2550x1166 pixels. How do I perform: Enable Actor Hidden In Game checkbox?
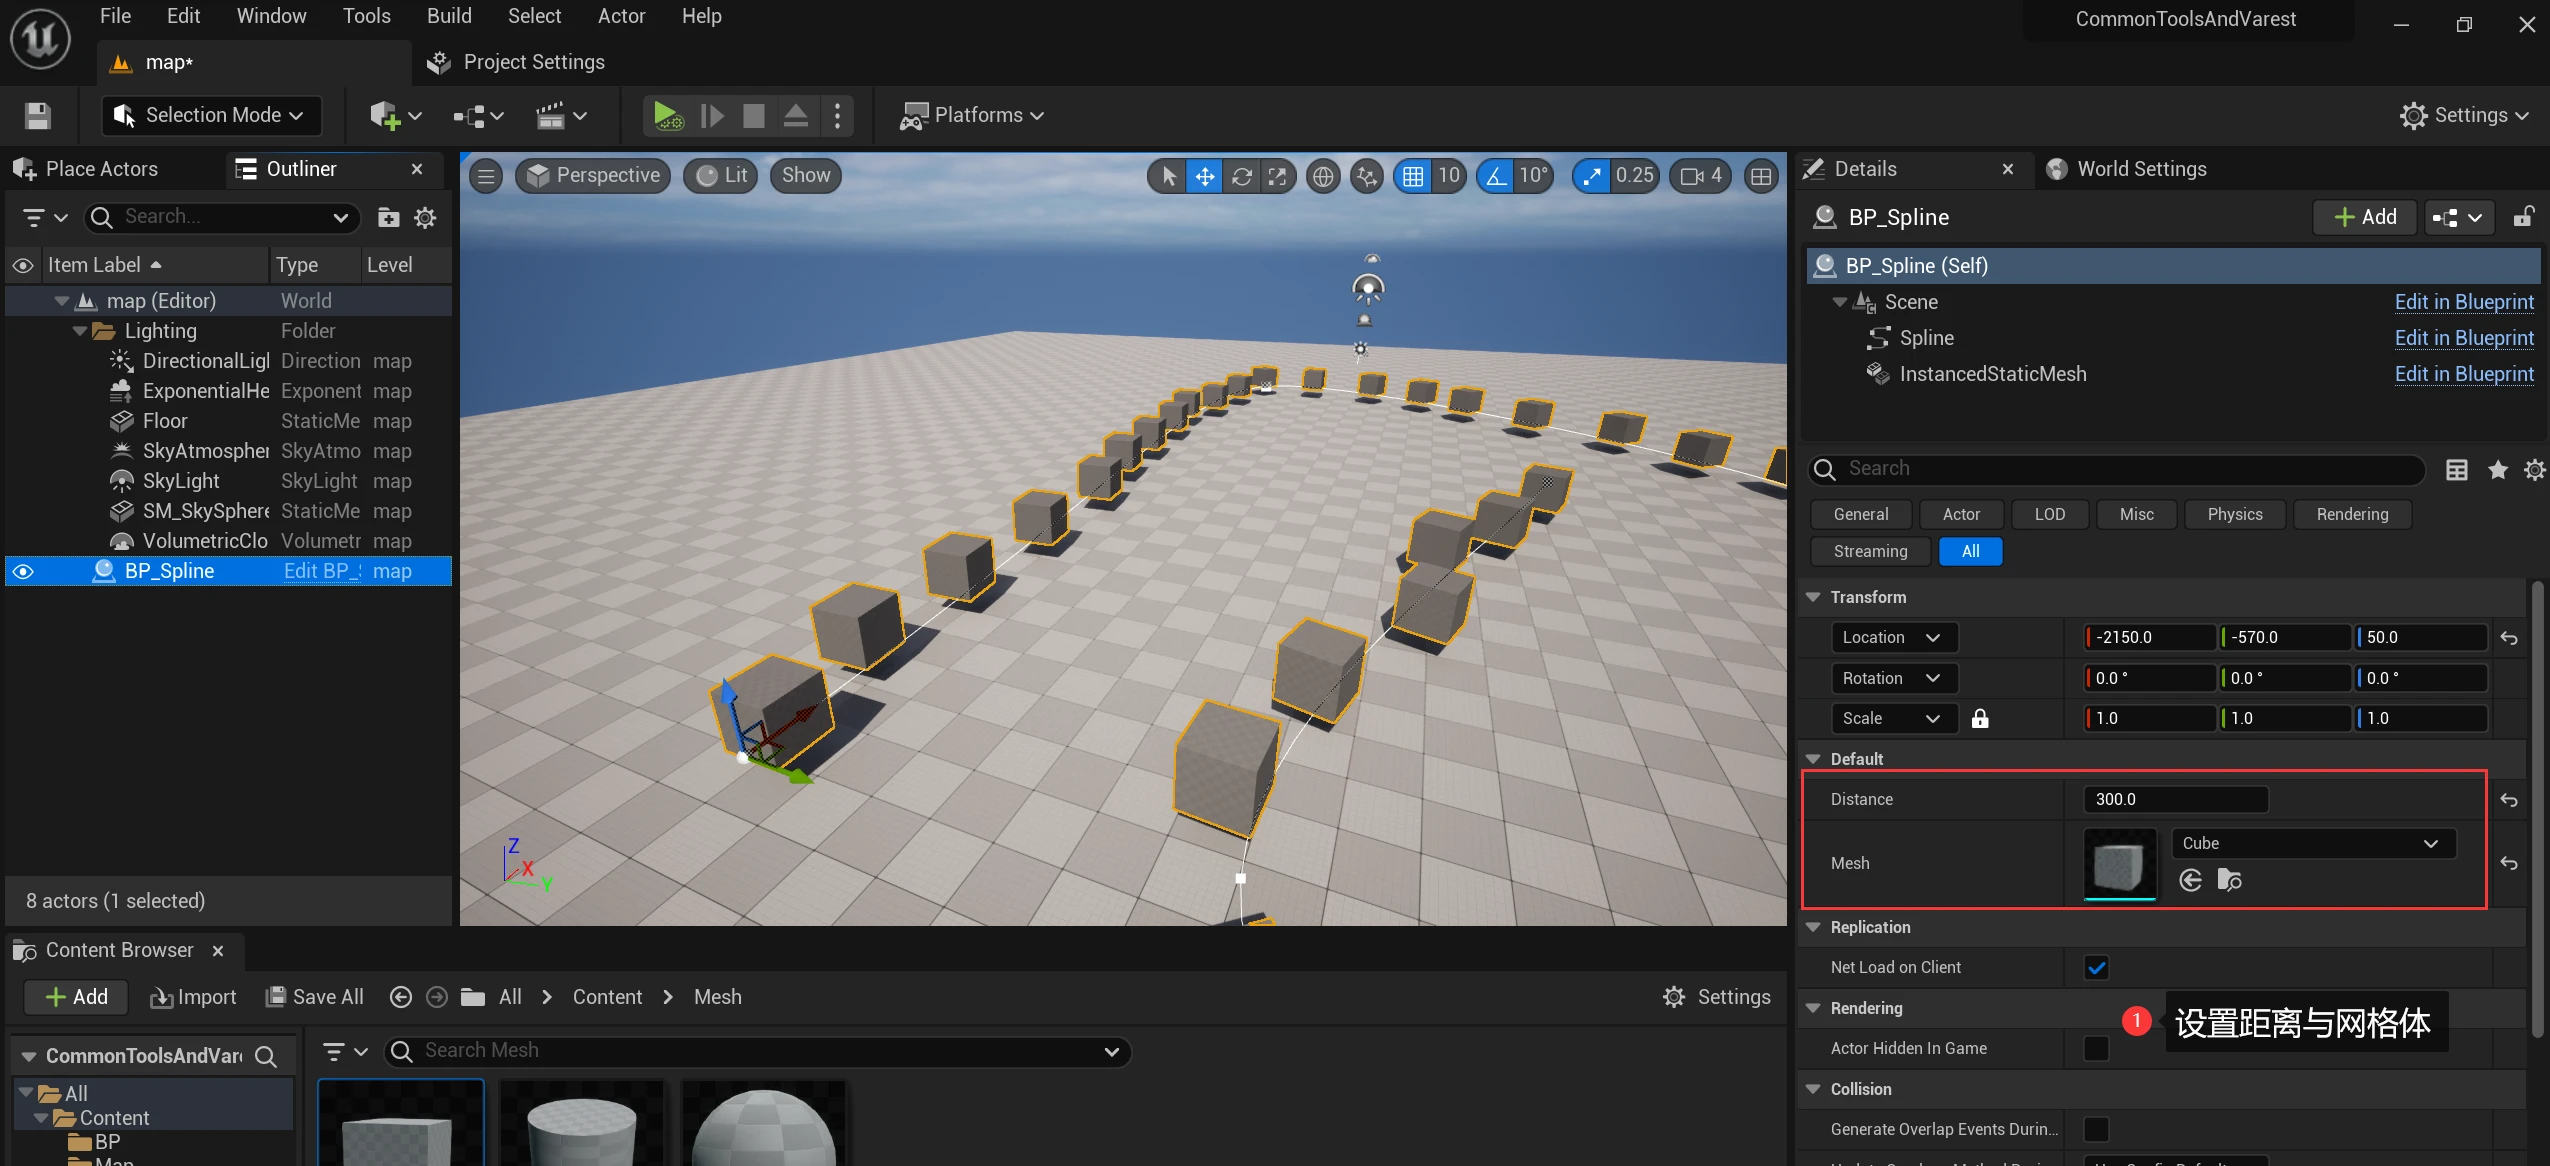pyautogui.click(x=2097, y=1049)
